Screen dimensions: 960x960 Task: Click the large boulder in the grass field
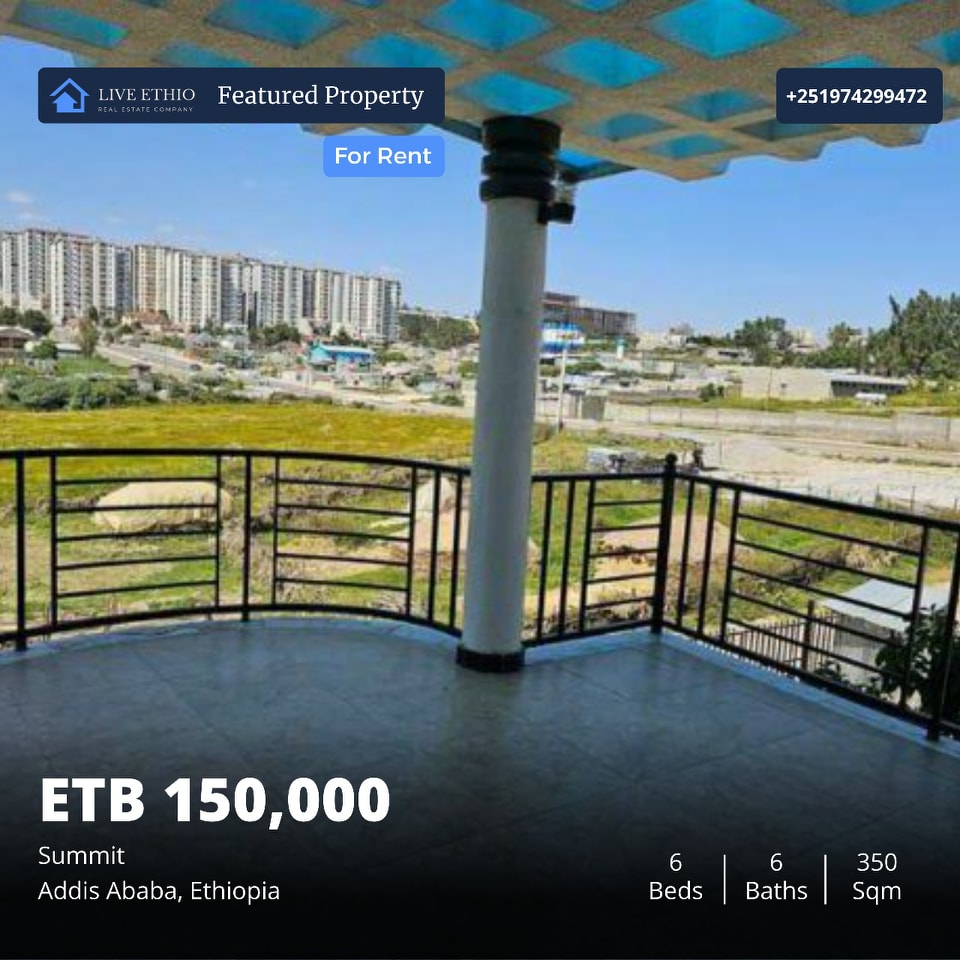pyautogui.click(x=160, y=504)
